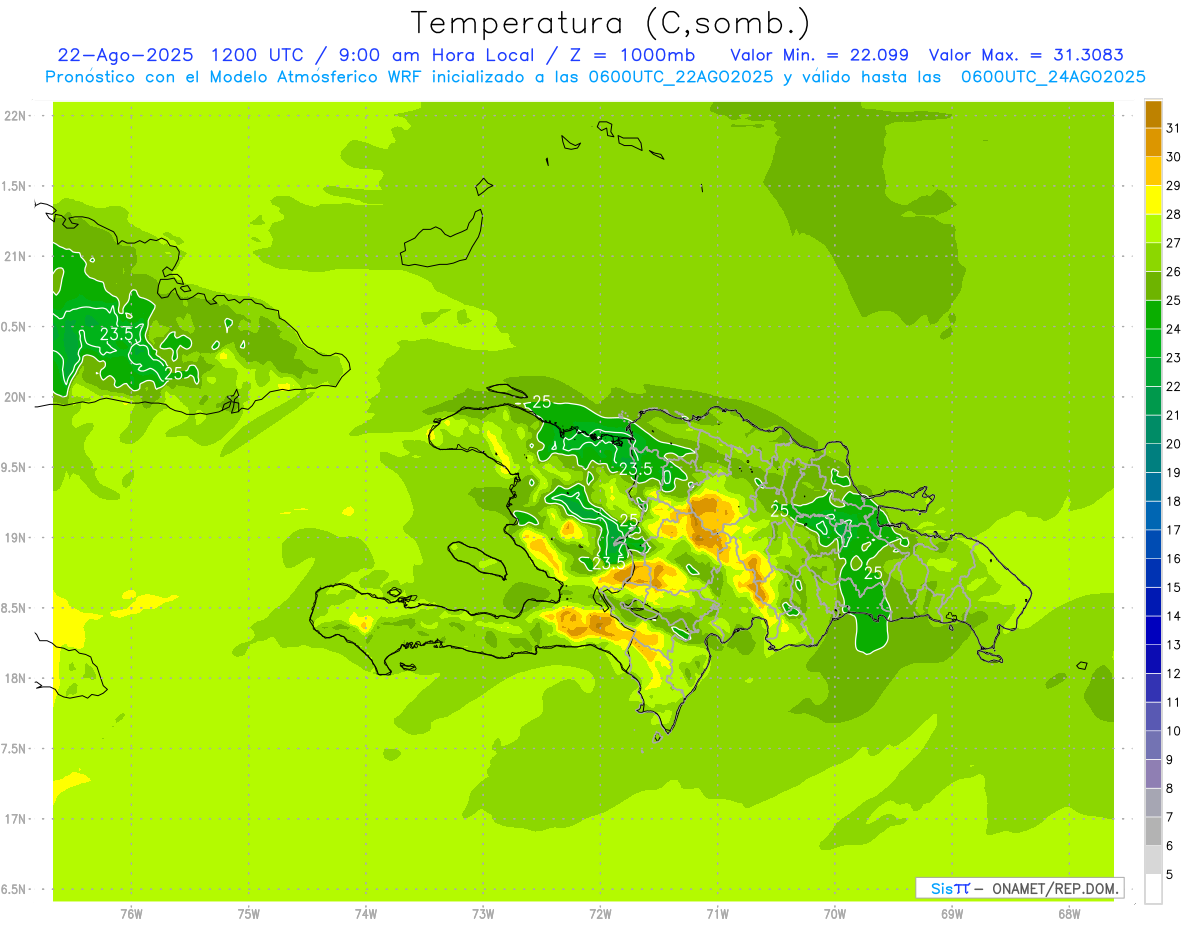Click the '69W' longitude label
Screen dimensions: 1200x927
952,914
